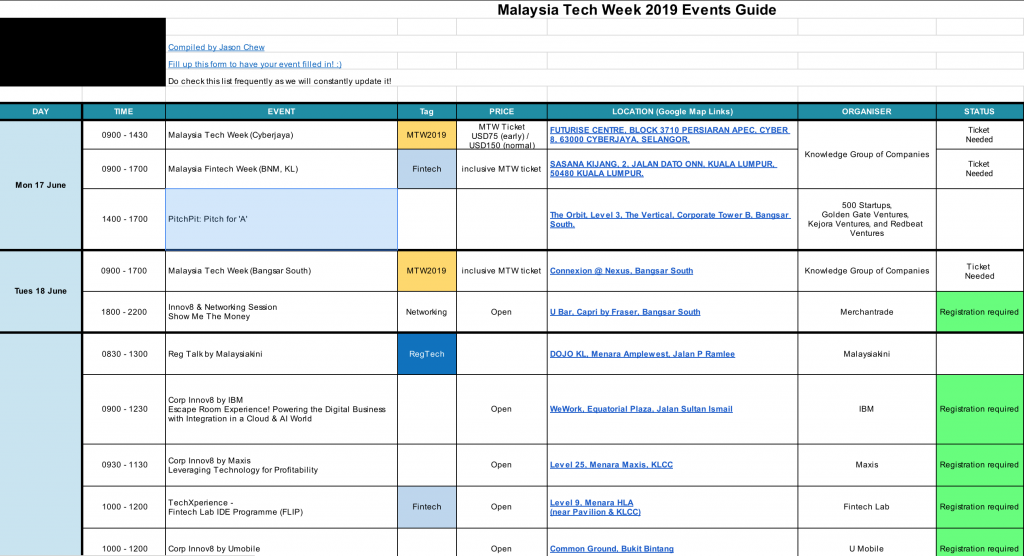Select the '0900 - 1430' time cell
The width and height of the screenshot is (1024, 556).
[123, 135]
